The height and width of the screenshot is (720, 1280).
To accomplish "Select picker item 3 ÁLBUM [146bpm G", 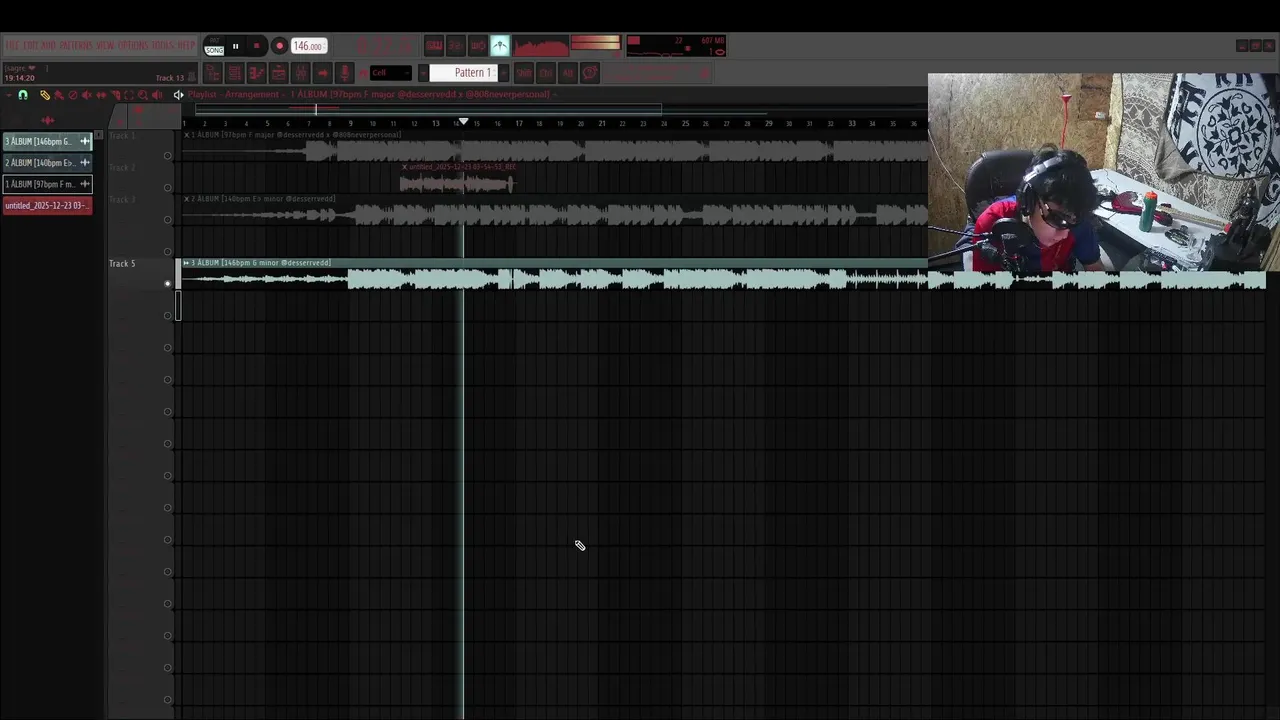I will point(47,141).
